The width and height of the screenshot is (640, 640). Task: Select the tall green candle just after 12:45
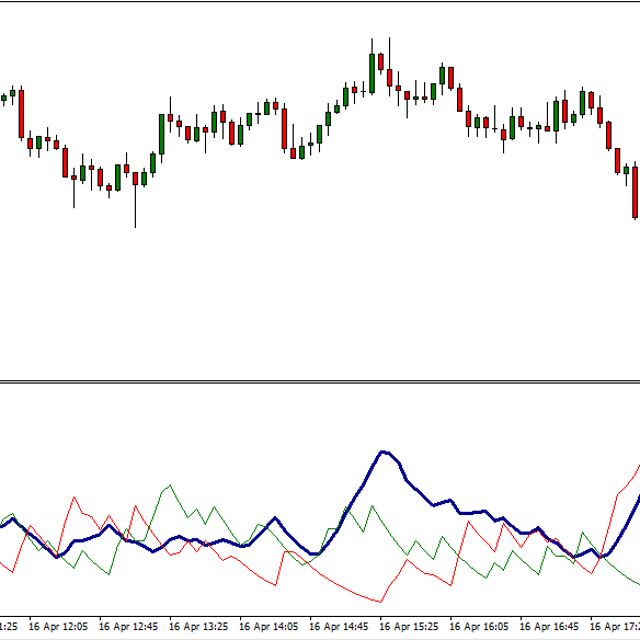(162, 133)
